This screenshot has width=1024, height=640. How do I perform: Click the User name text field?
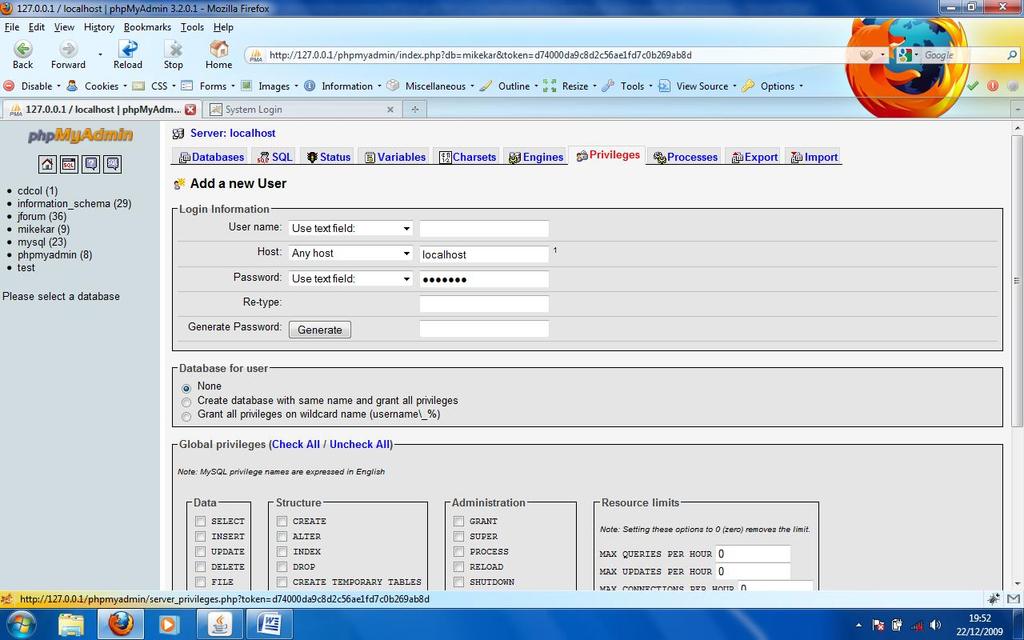(484, 229)
